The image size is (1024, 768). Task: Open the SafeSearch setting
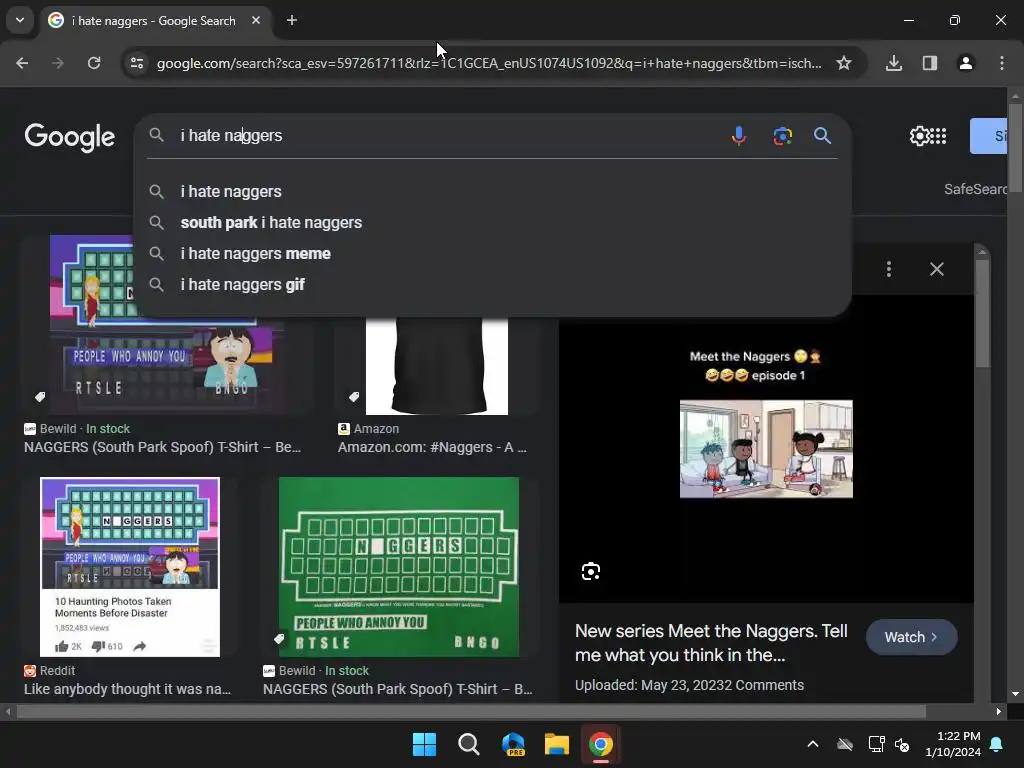pos(976,189)
